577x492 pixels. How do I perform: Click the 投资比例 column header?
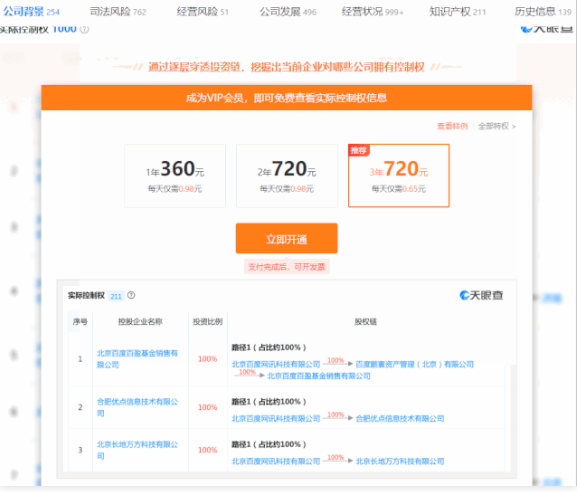208,322
